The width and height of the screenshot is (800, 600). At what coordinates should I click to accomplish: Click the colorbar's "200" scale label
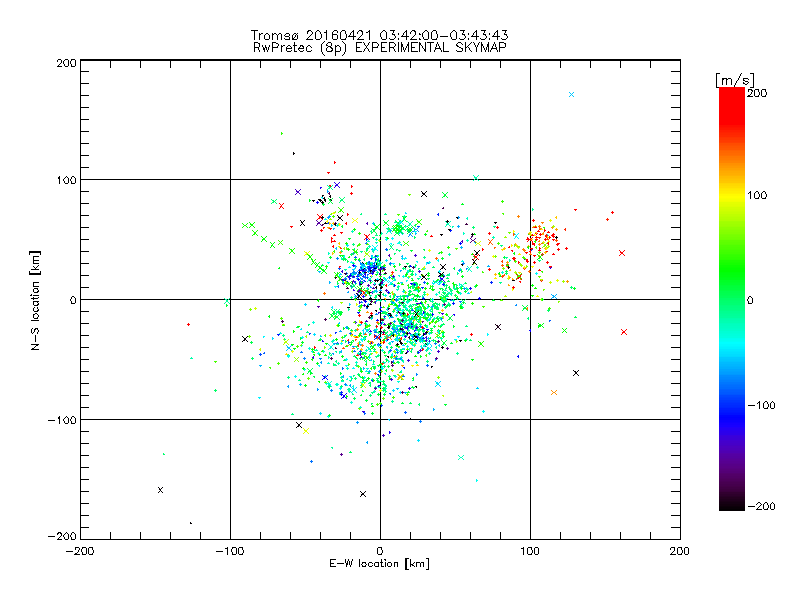pos(757,93)
